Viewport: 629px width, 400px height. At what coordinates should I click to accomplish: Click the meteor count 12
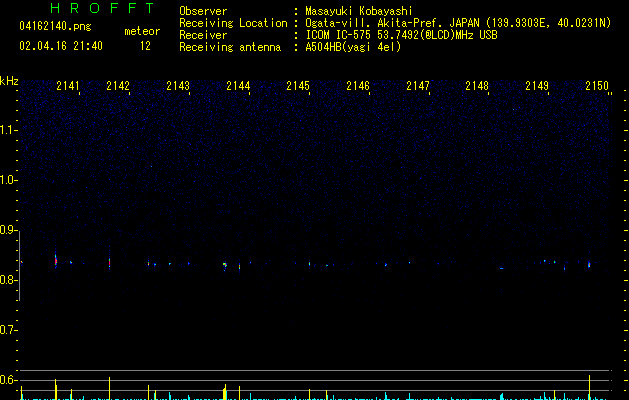click(145, 46)
